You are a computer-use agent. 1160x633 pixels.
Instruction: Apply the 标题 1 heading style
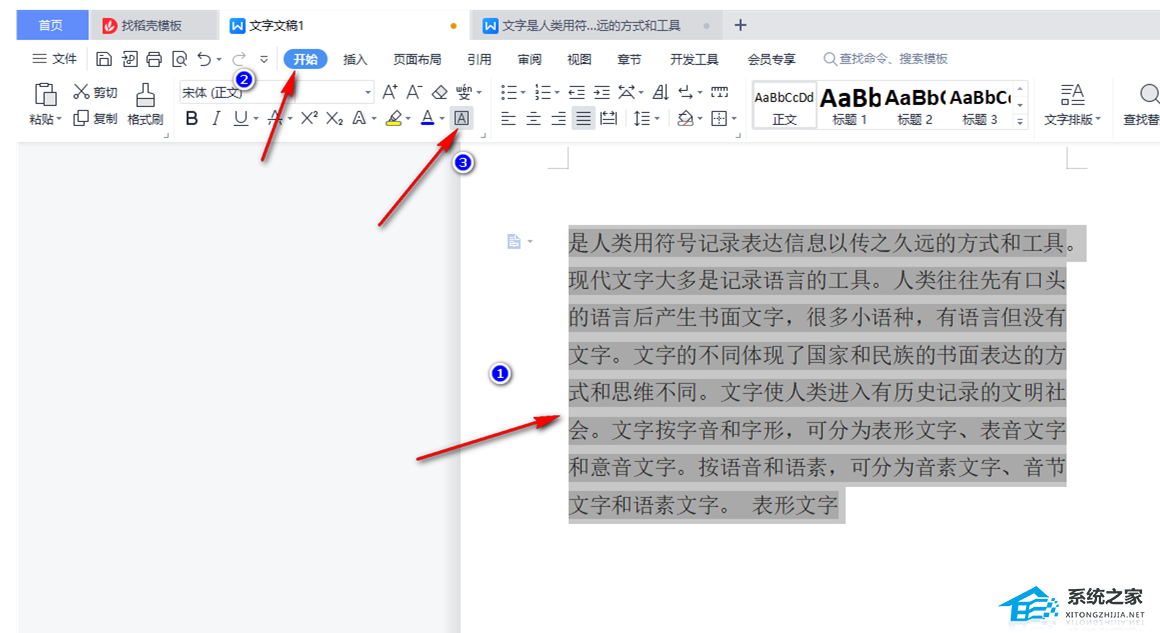[x=850, y=105]
